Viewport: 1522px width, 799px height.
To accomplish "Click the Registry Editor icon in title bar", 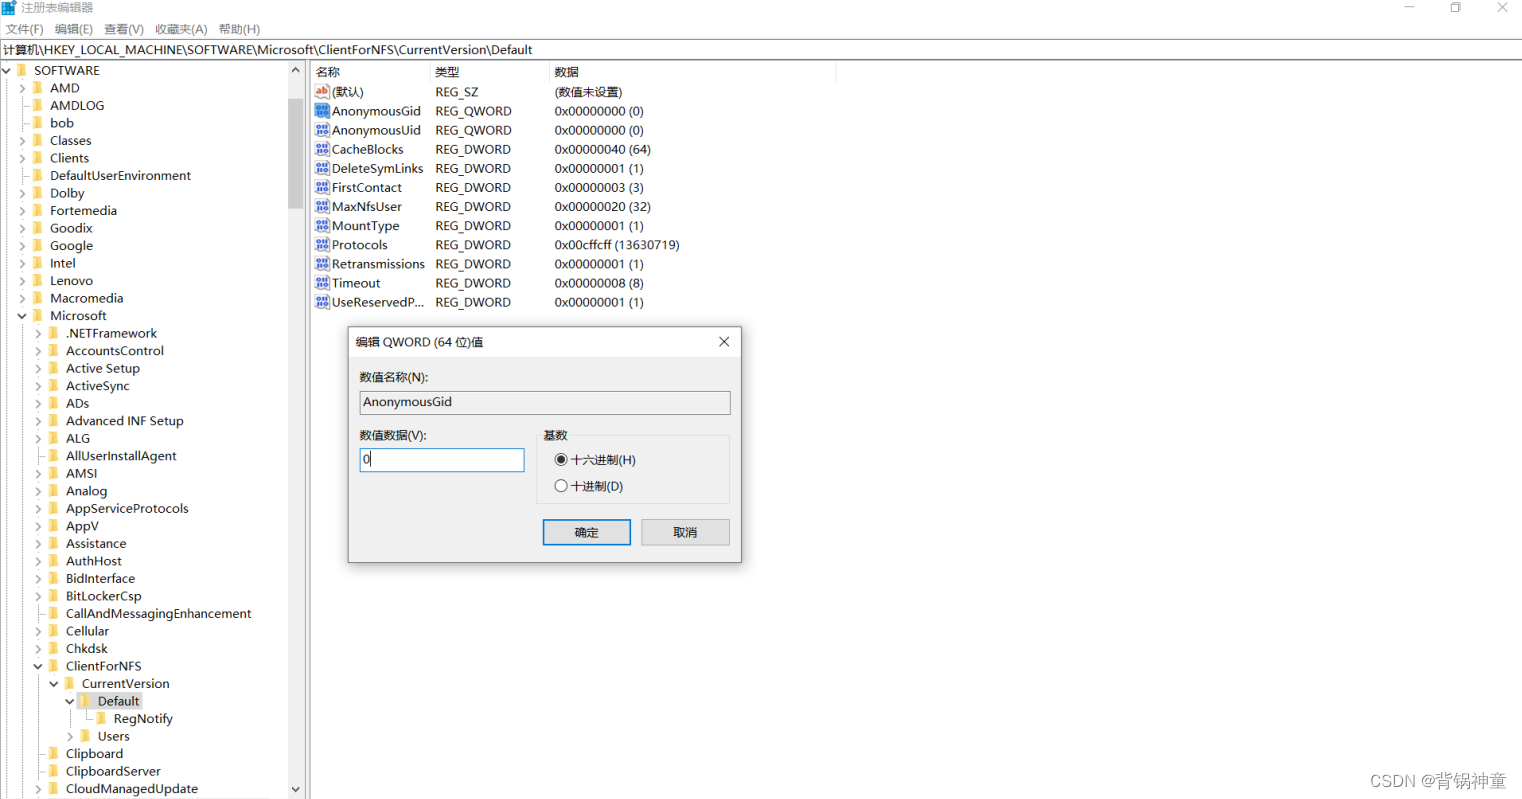I will click(x=8, y=7).
